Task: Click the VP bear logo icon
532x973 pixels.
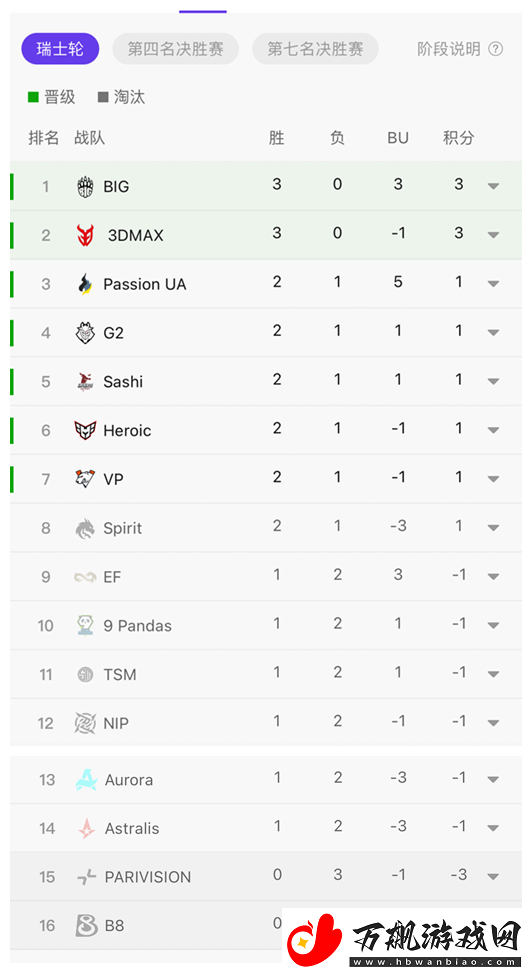Action: [85, 478]
